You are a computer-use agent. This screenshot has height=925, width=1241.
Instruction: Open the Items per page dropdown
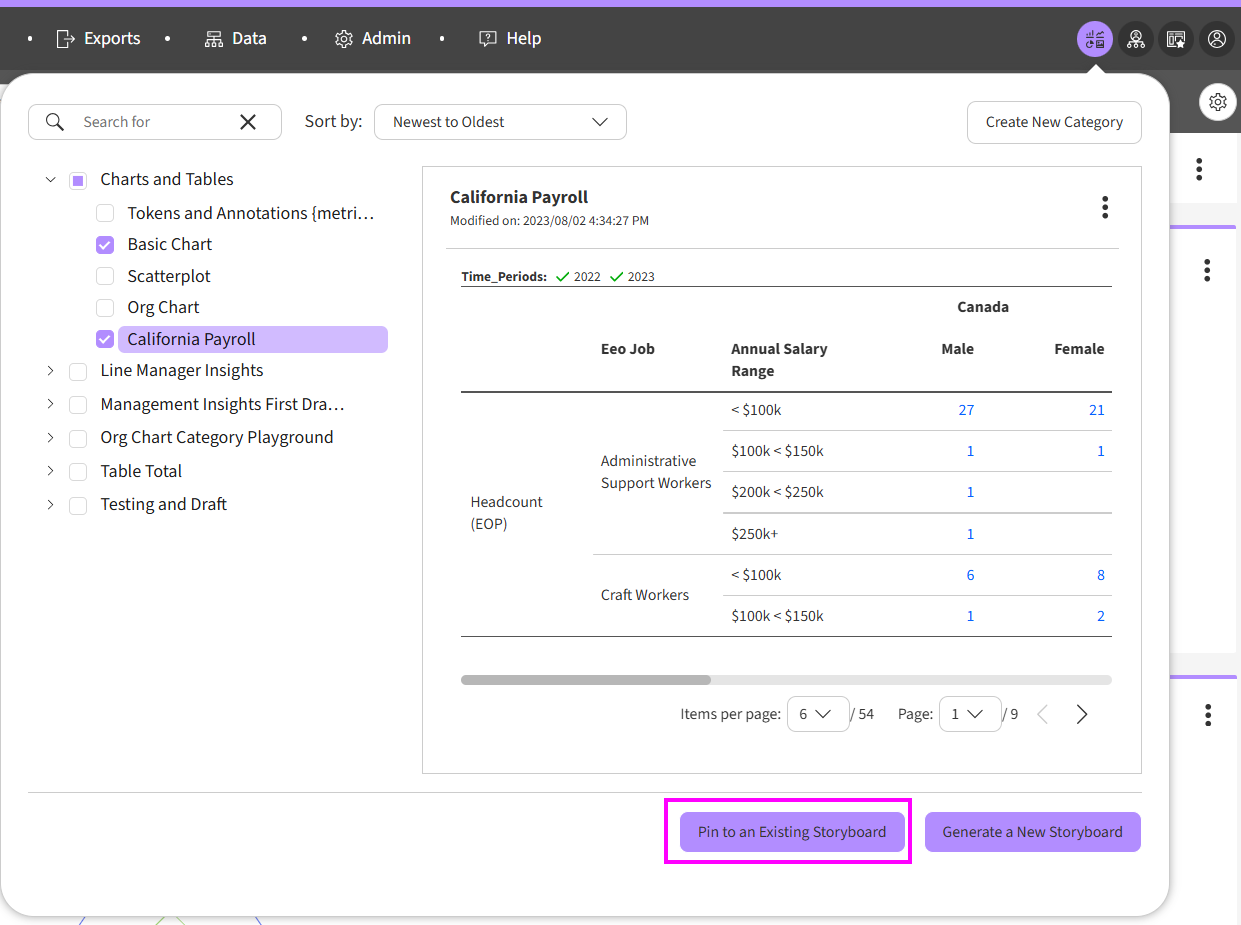(x=818, y=714)
